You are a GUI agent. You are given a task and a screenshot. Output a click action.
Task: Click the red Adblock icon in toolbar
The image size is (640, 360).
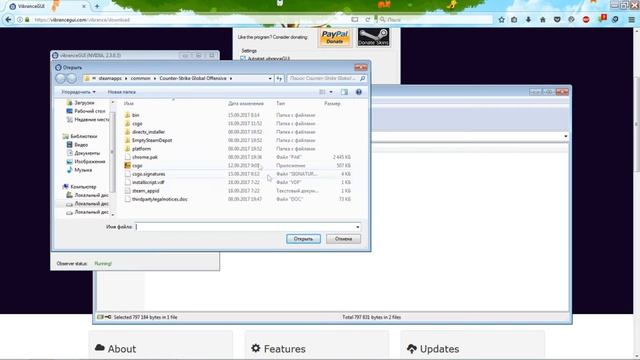pos(586,20)
